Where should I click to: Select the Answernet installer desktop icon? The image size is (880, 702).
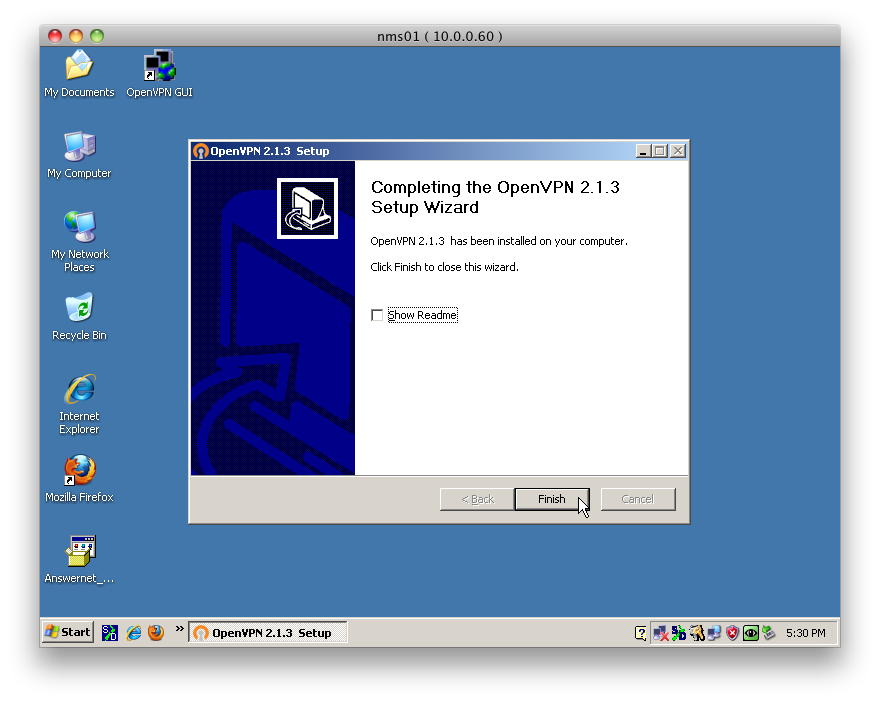click(x=79, y=559)
